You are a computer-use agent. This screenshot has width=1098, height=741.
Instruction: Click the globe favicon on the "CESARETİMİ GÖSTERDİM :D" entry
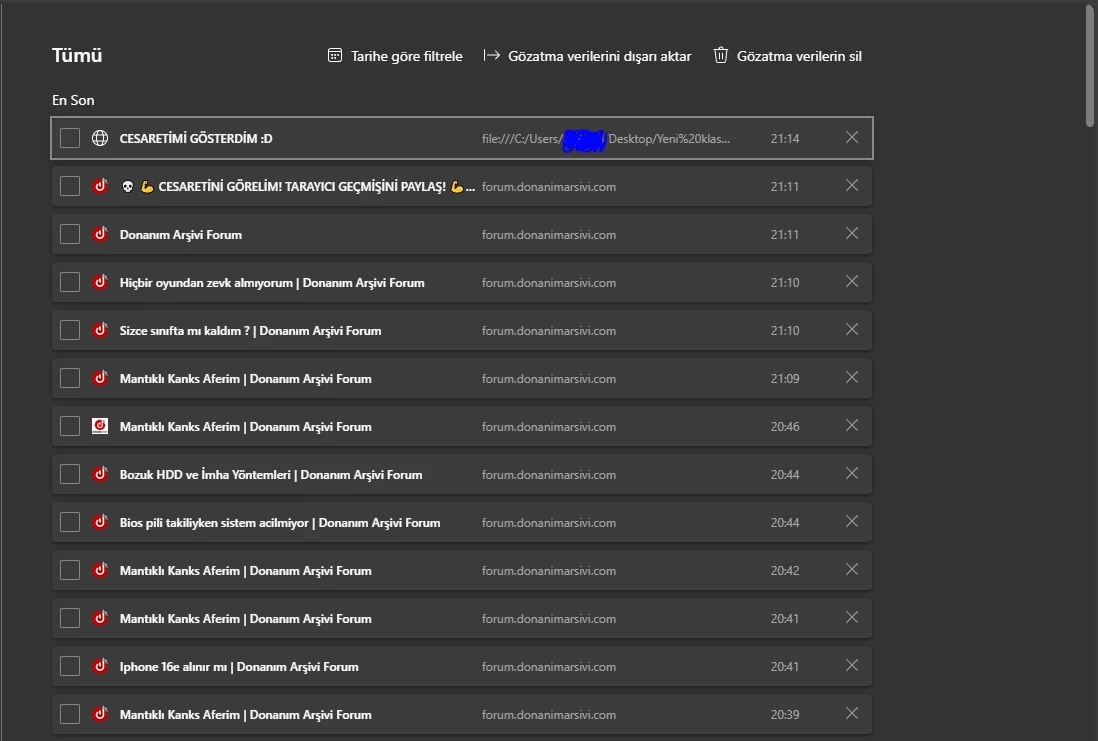click(99, 138)
